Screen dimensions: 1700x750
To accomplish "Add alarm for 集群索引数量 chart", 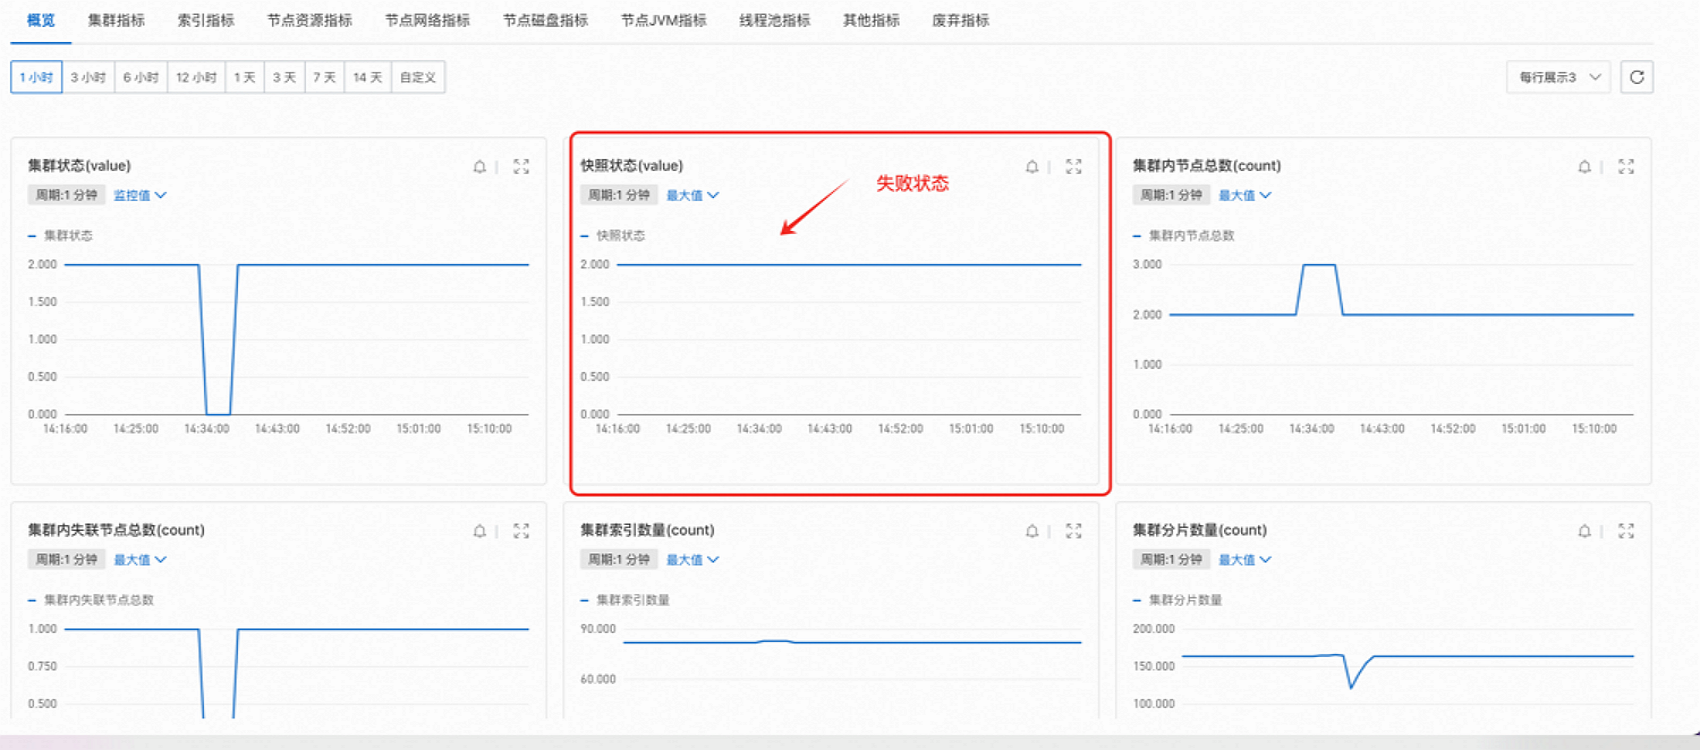I will point(1032,531).
